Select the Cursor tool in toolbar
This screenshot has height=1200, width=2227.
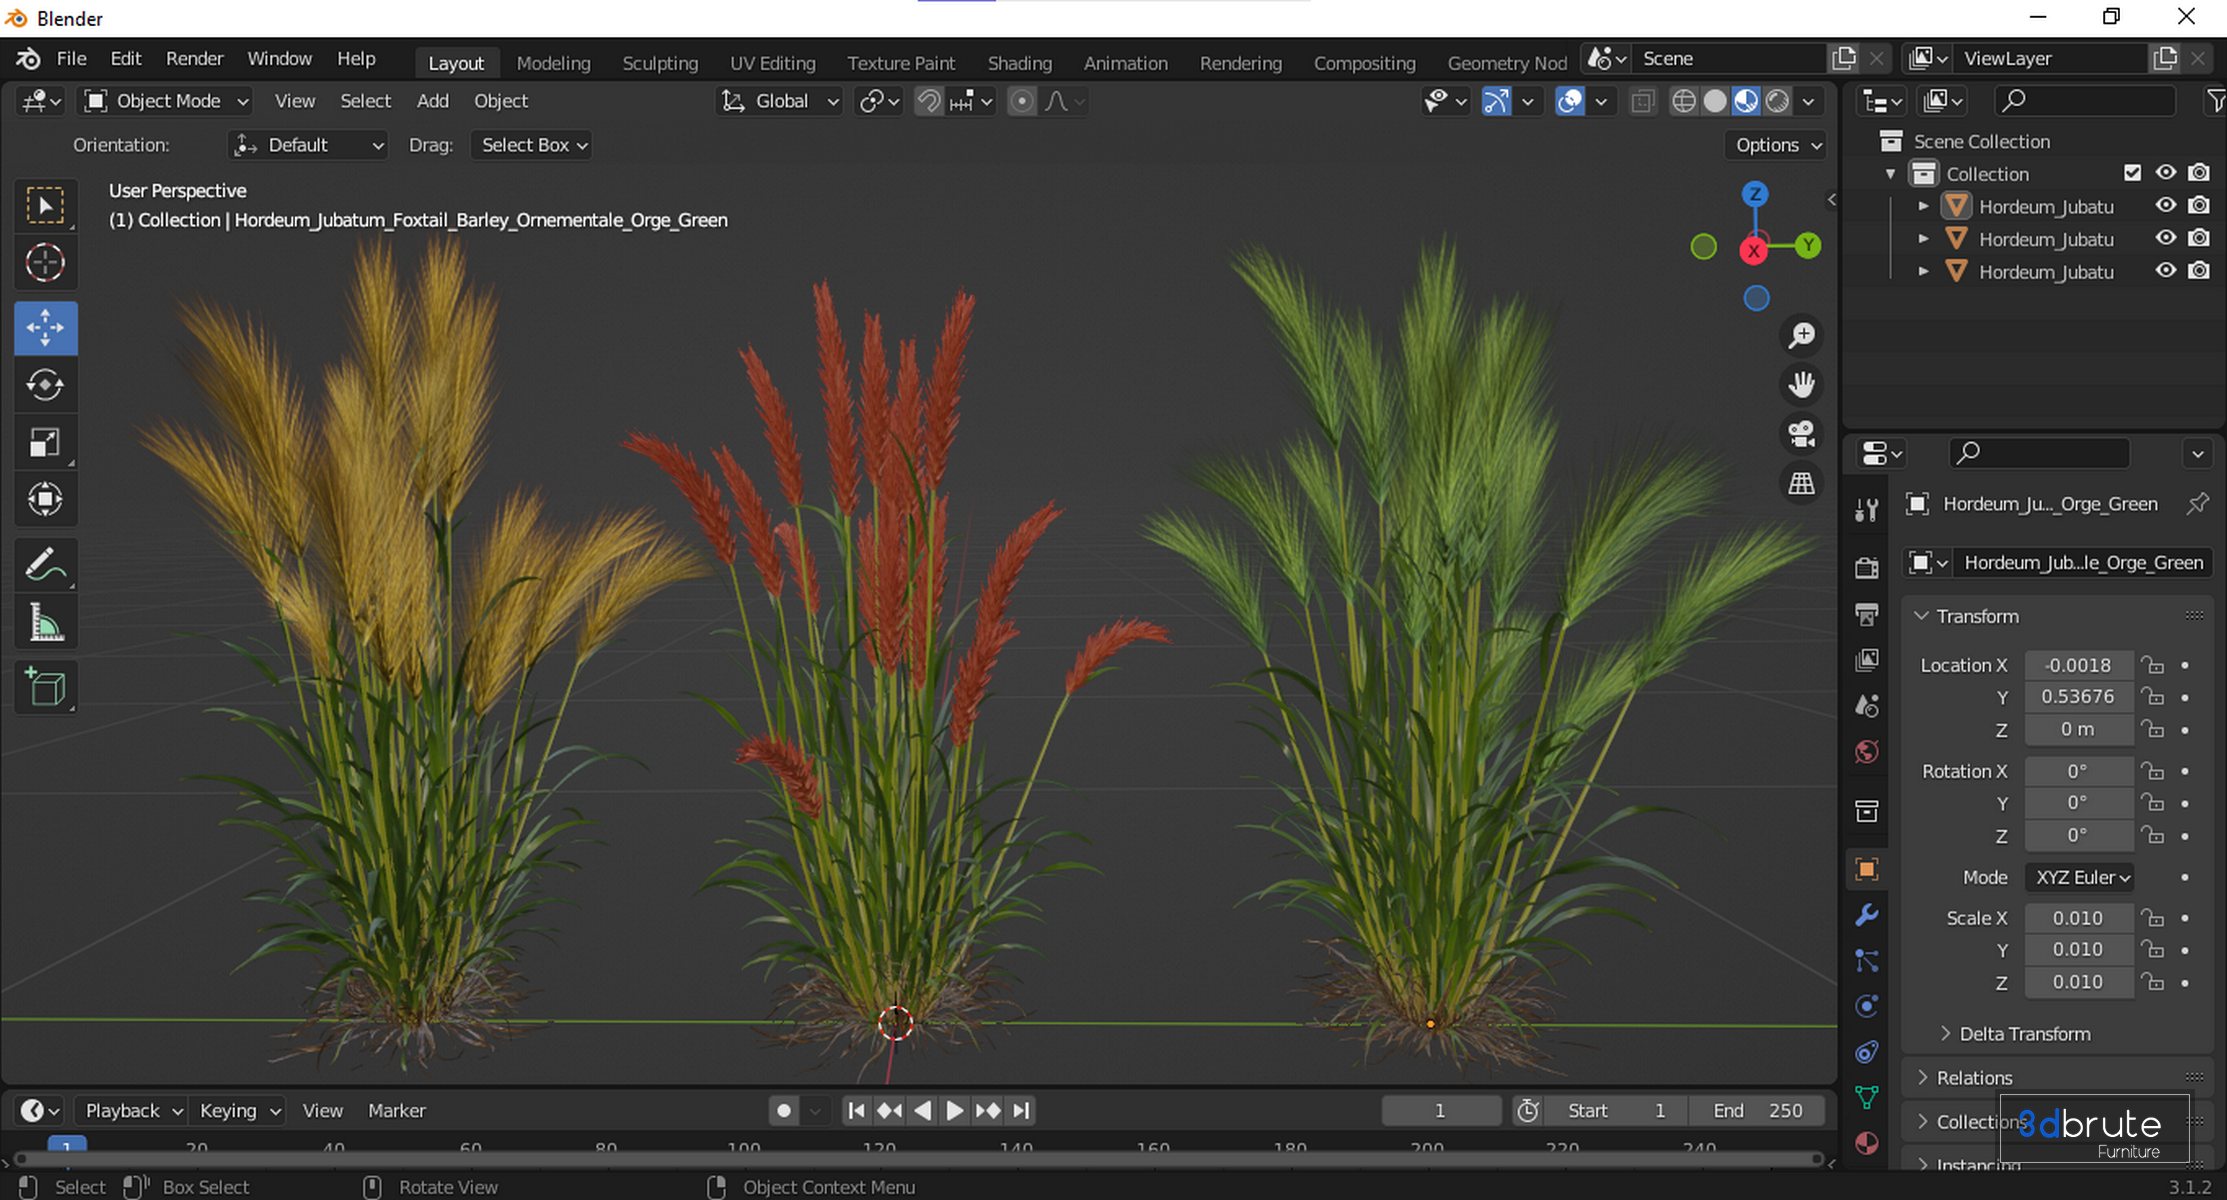pyautogui.click(x=45, y=263)
